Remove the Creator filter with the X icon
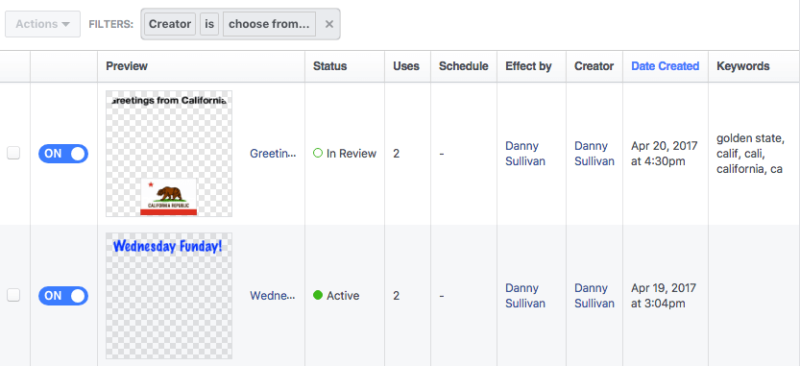Screen dimensions: 800x366 329,24
